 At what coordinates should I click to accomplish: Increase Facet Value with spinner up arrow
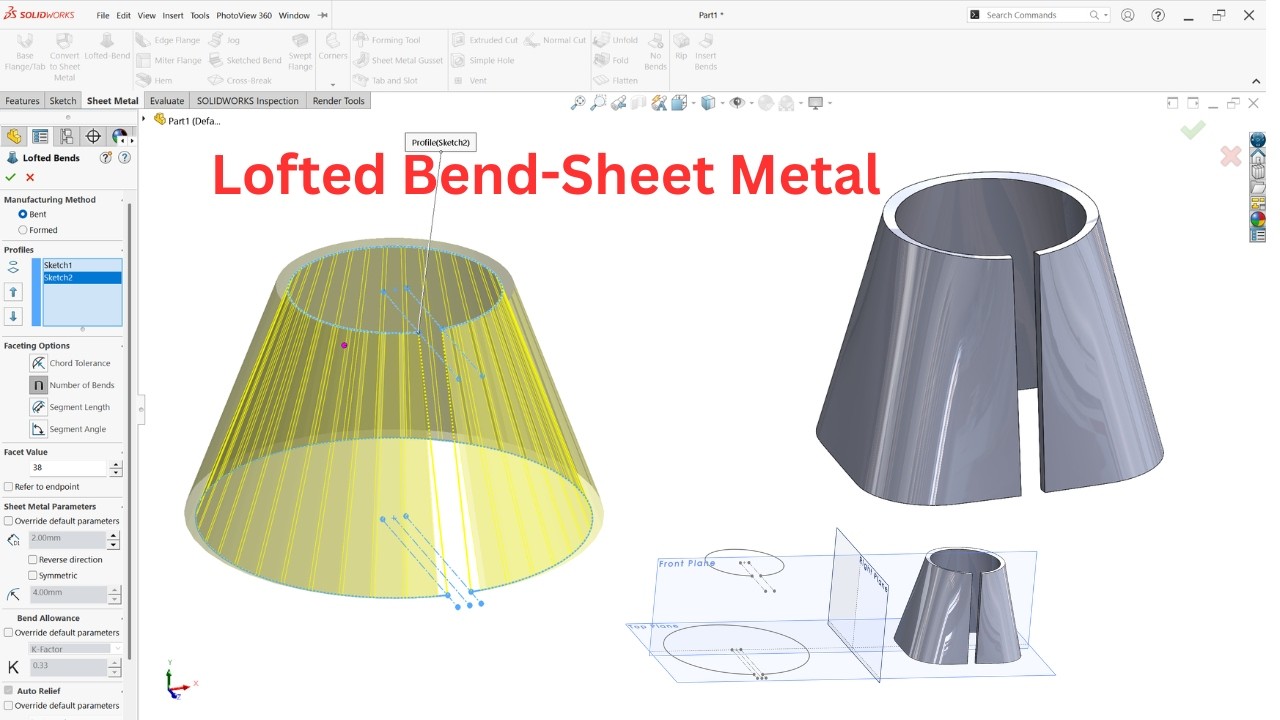(x=116, y=464)
